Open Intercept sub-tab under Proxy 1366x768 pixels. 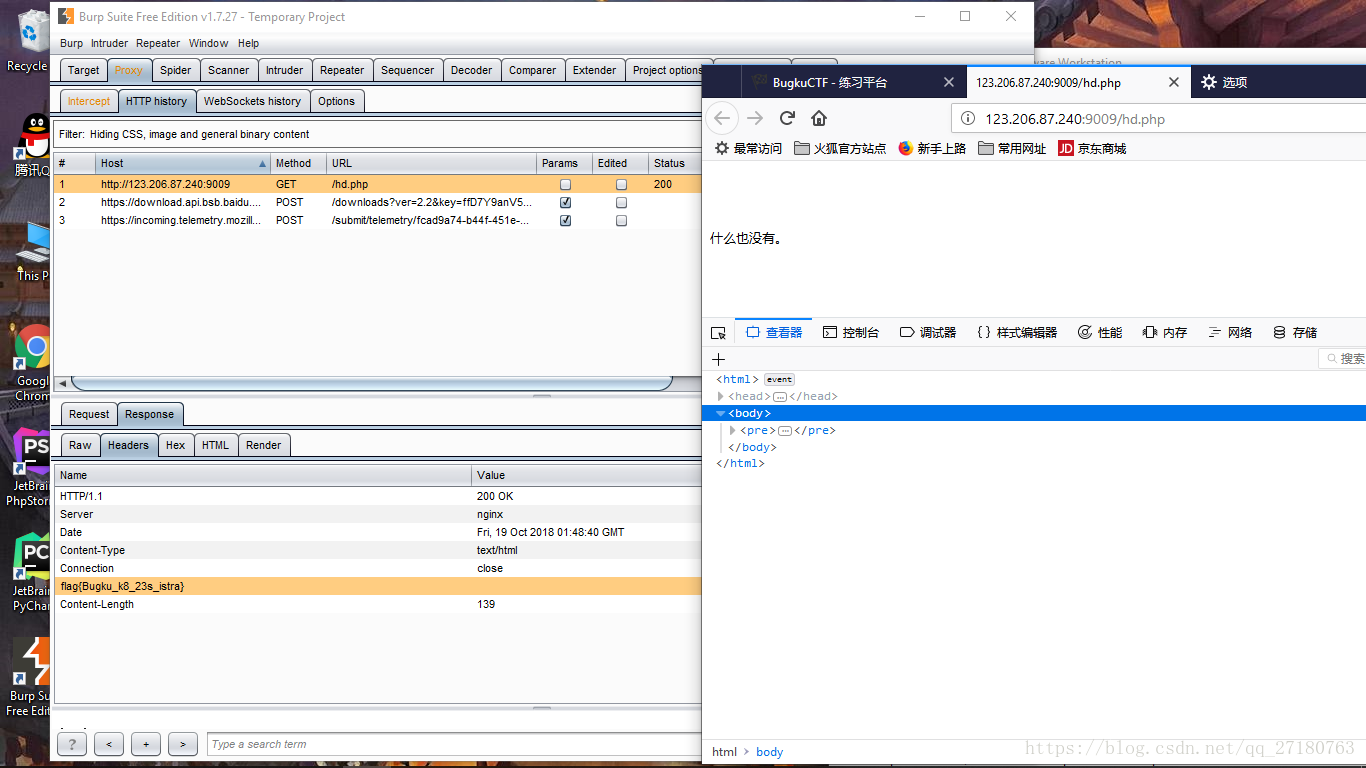coord(89,101)
